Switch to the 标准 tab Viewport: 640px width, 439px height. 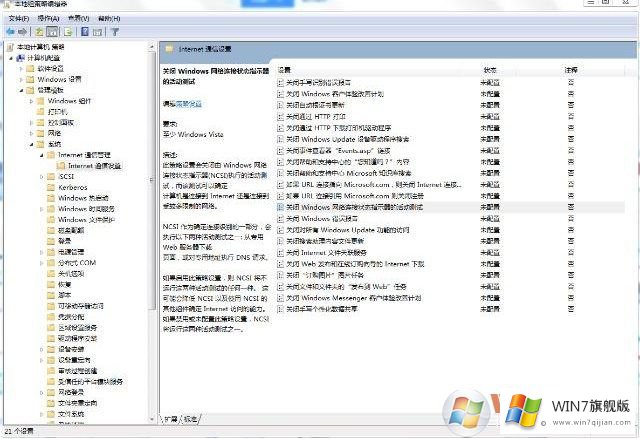tap(191, 419)
